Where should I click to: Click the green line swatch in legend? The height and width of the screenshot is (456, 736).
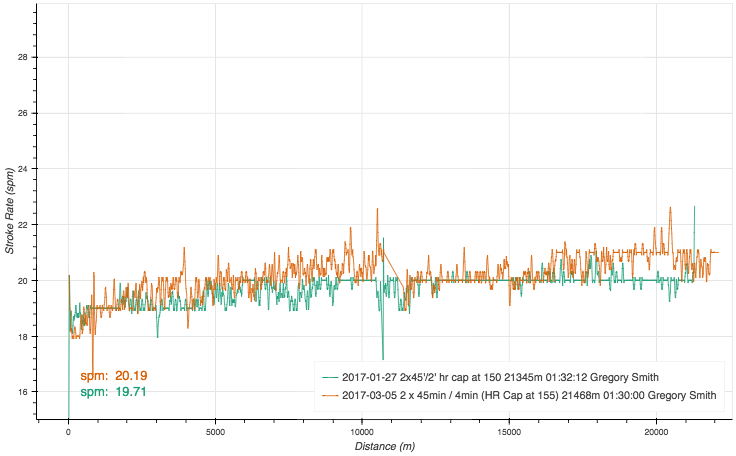coord(330,377)
